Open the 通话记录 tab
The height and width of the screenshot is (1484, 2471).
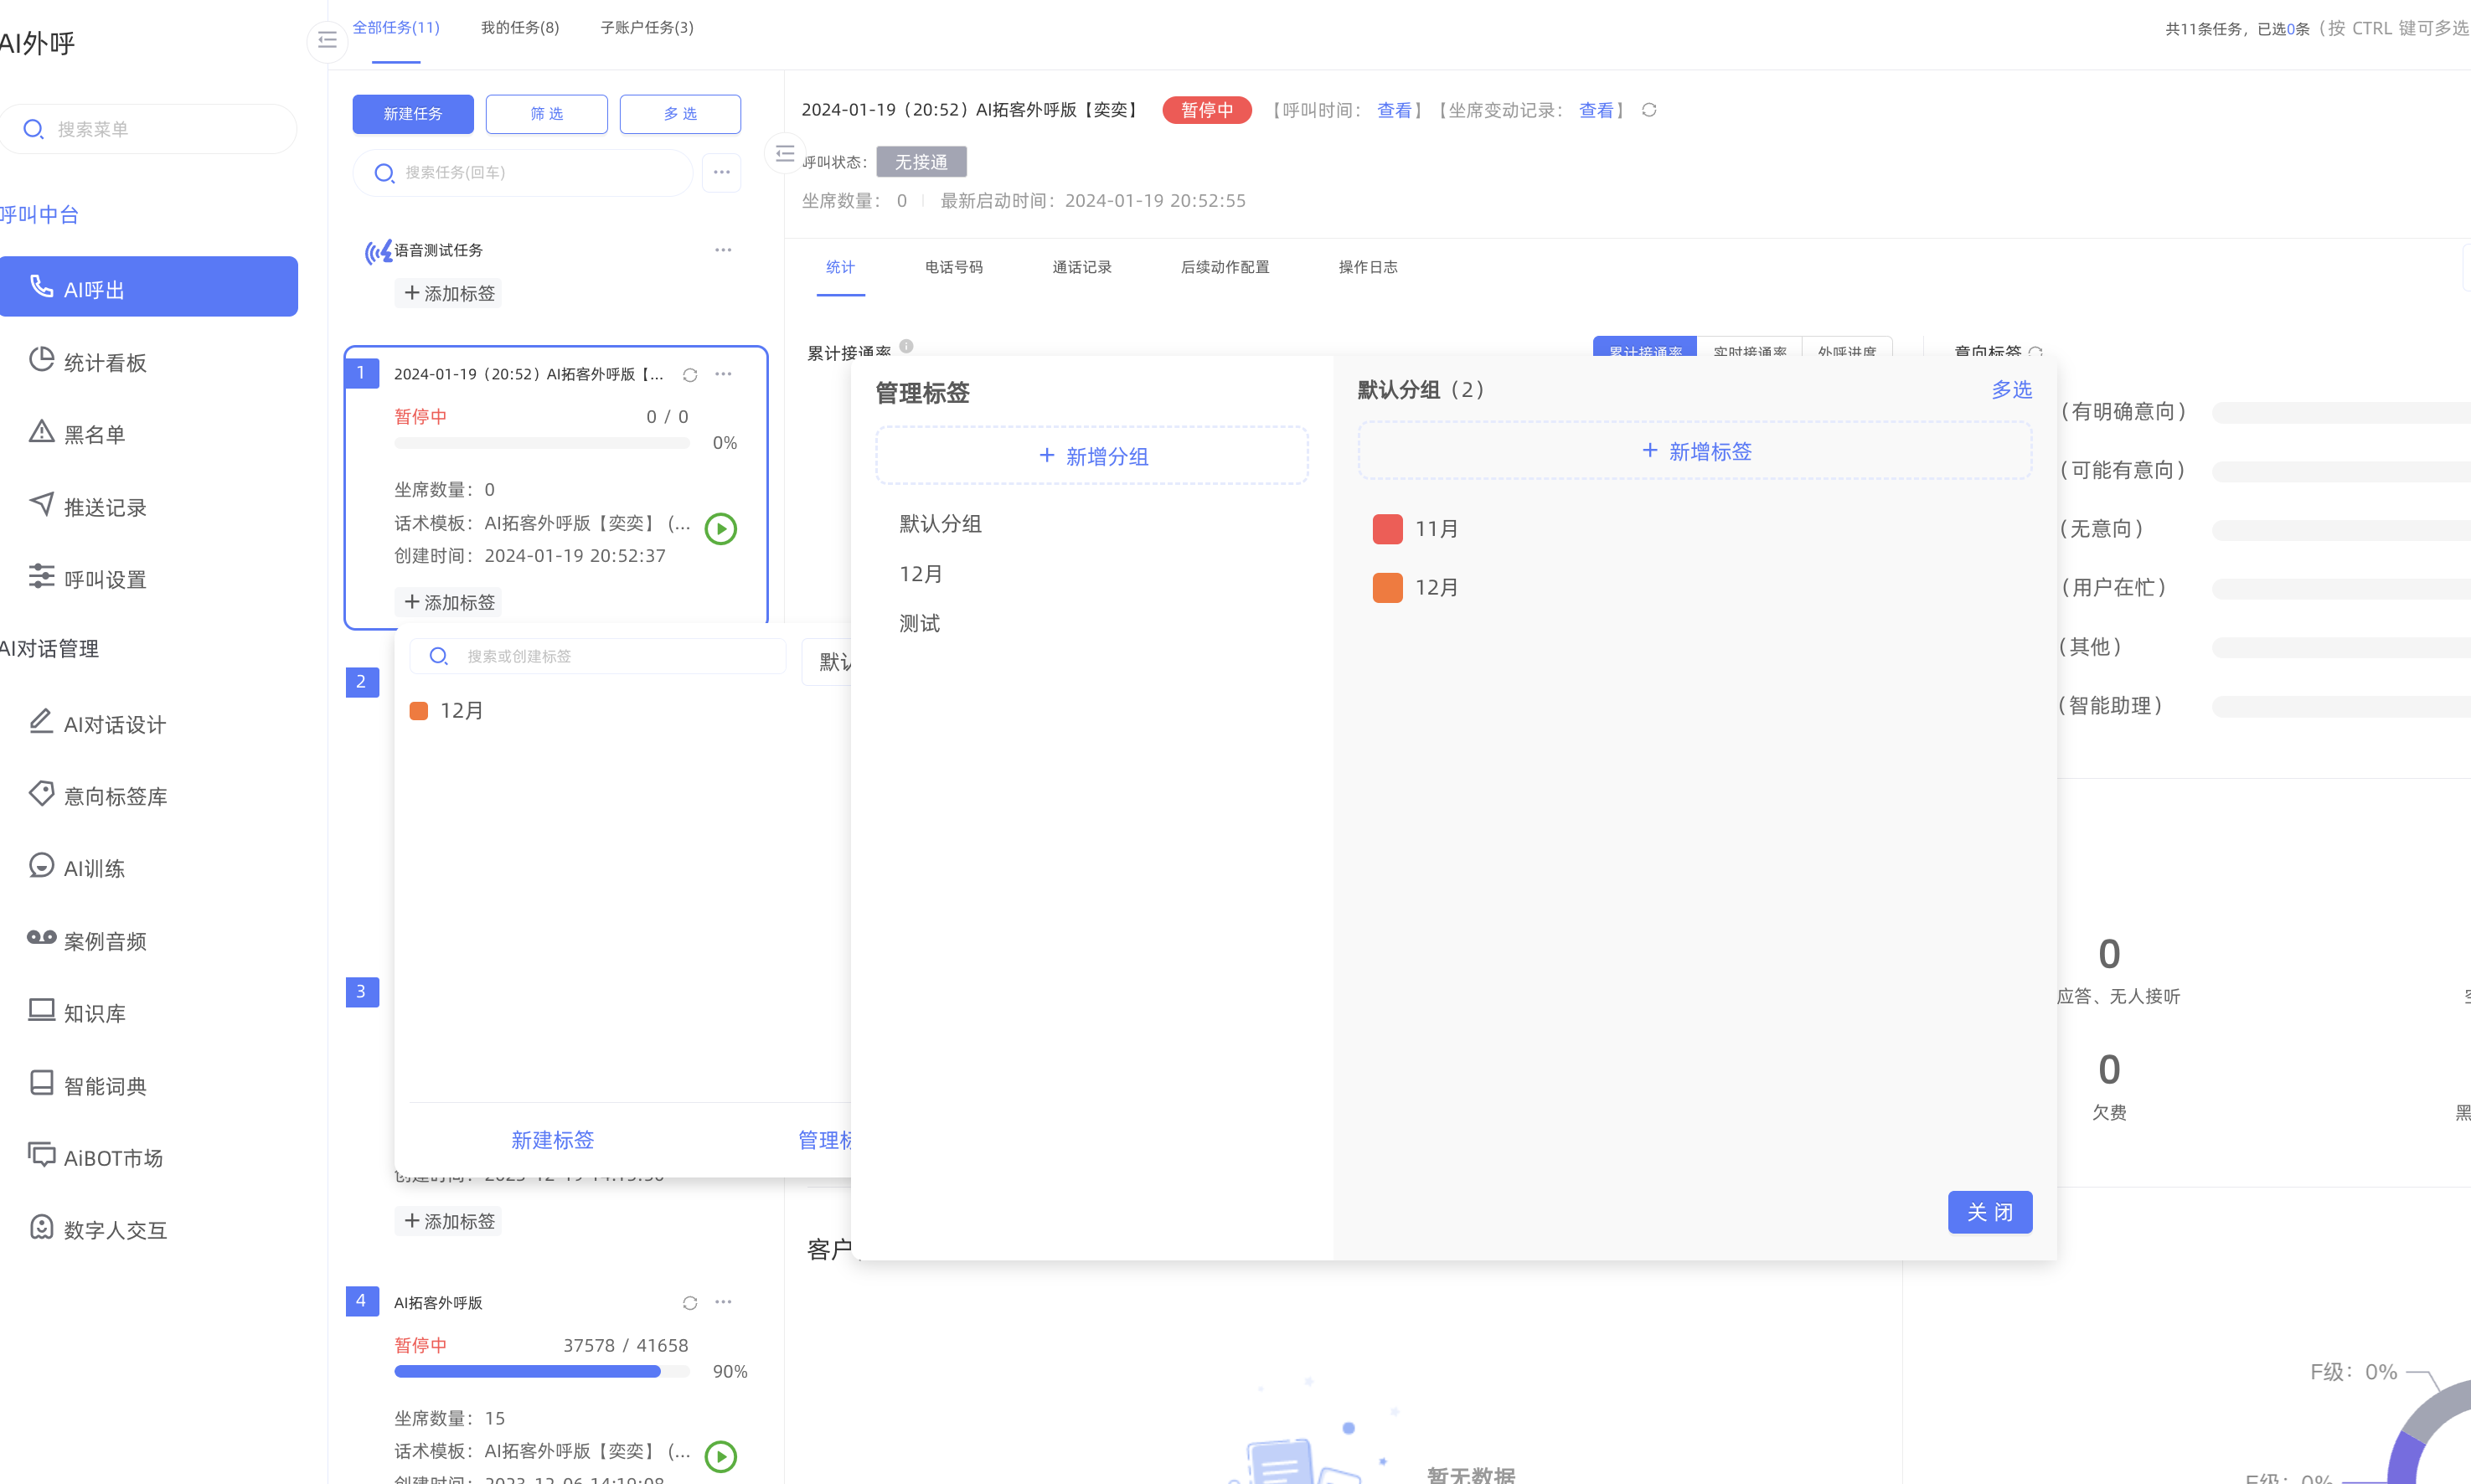tap(1082, 267)
